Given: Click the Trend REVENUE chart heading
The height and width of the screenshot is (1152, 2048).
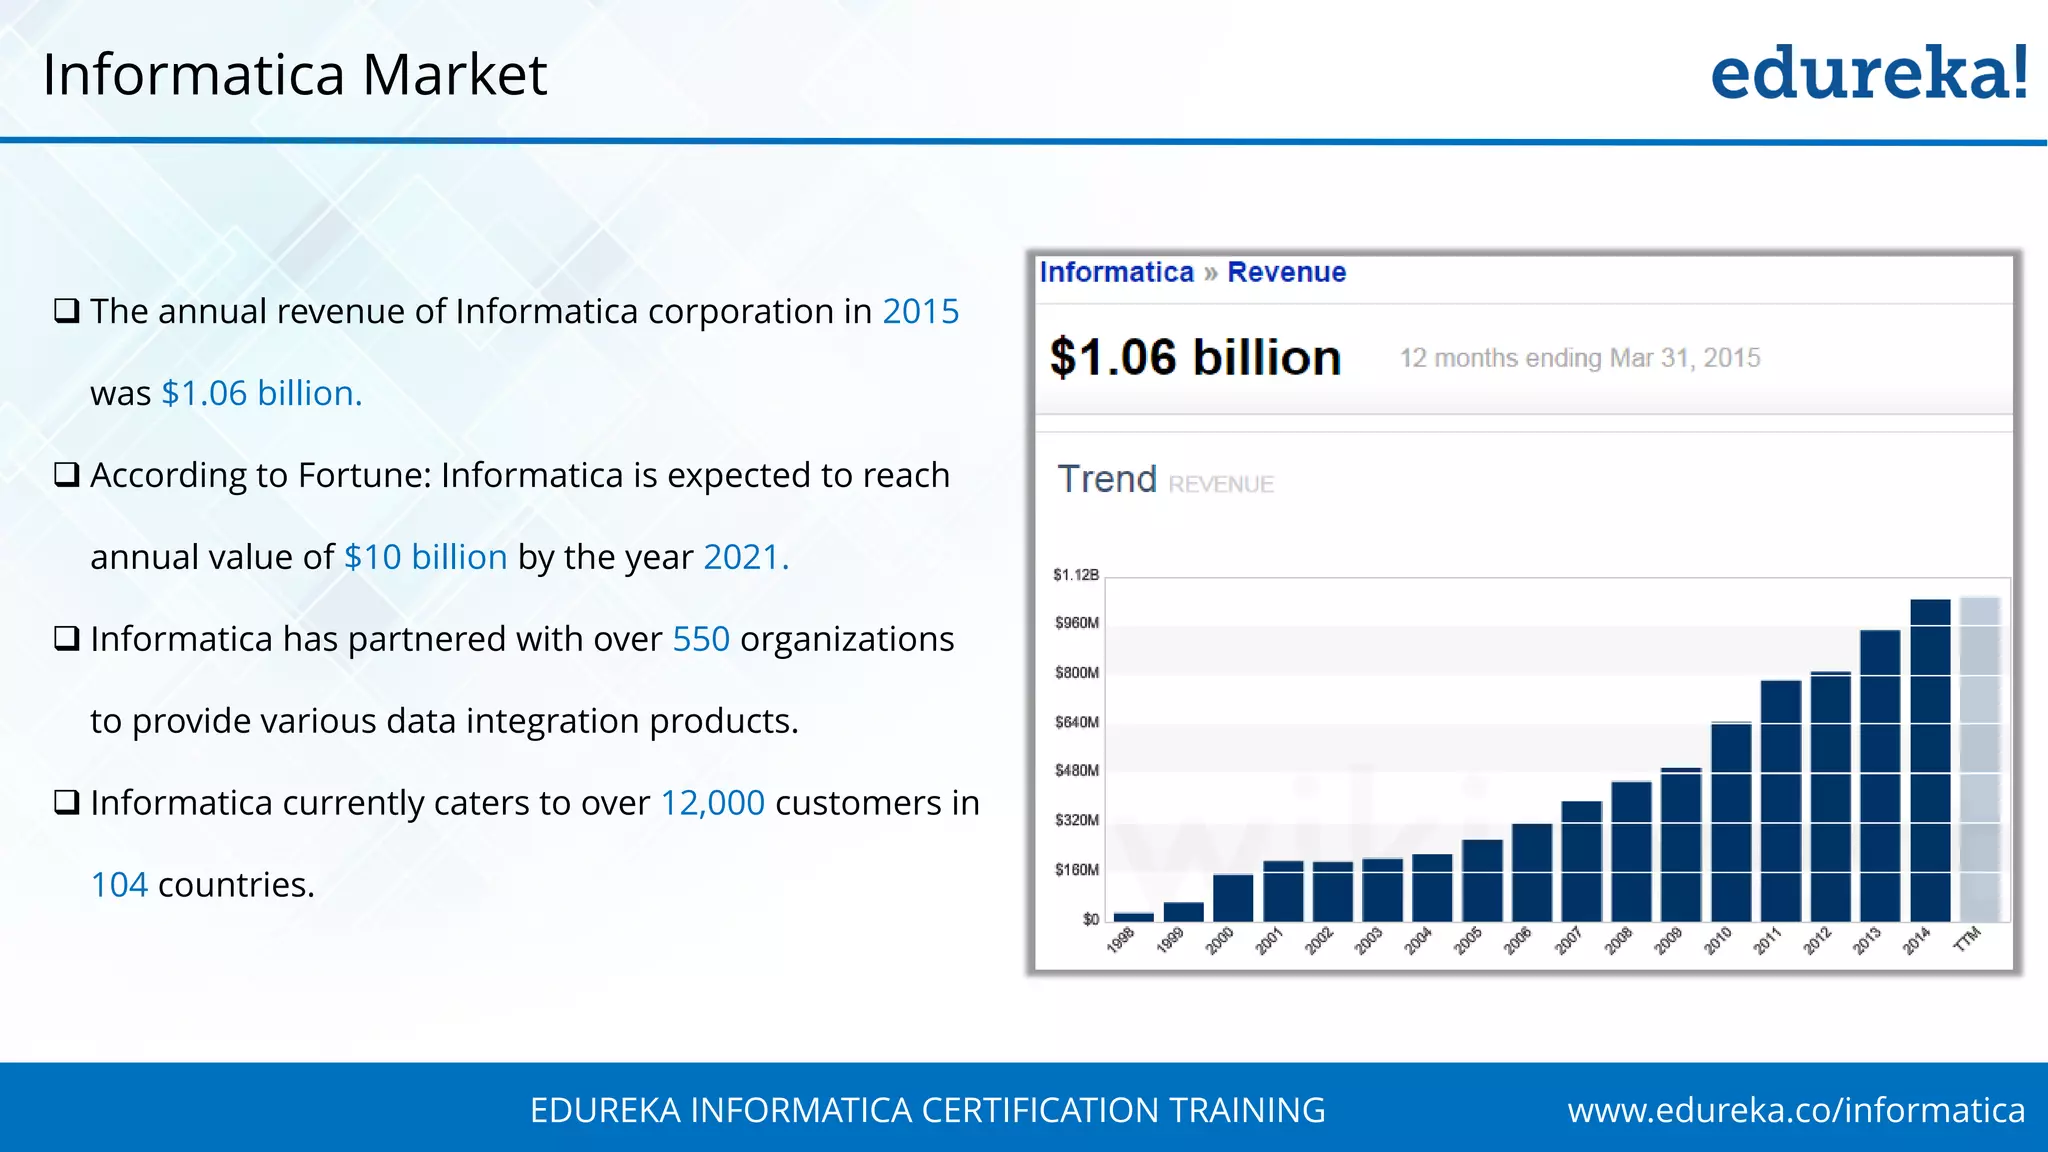Looking at the screenshot, I should click(1165, 480).
